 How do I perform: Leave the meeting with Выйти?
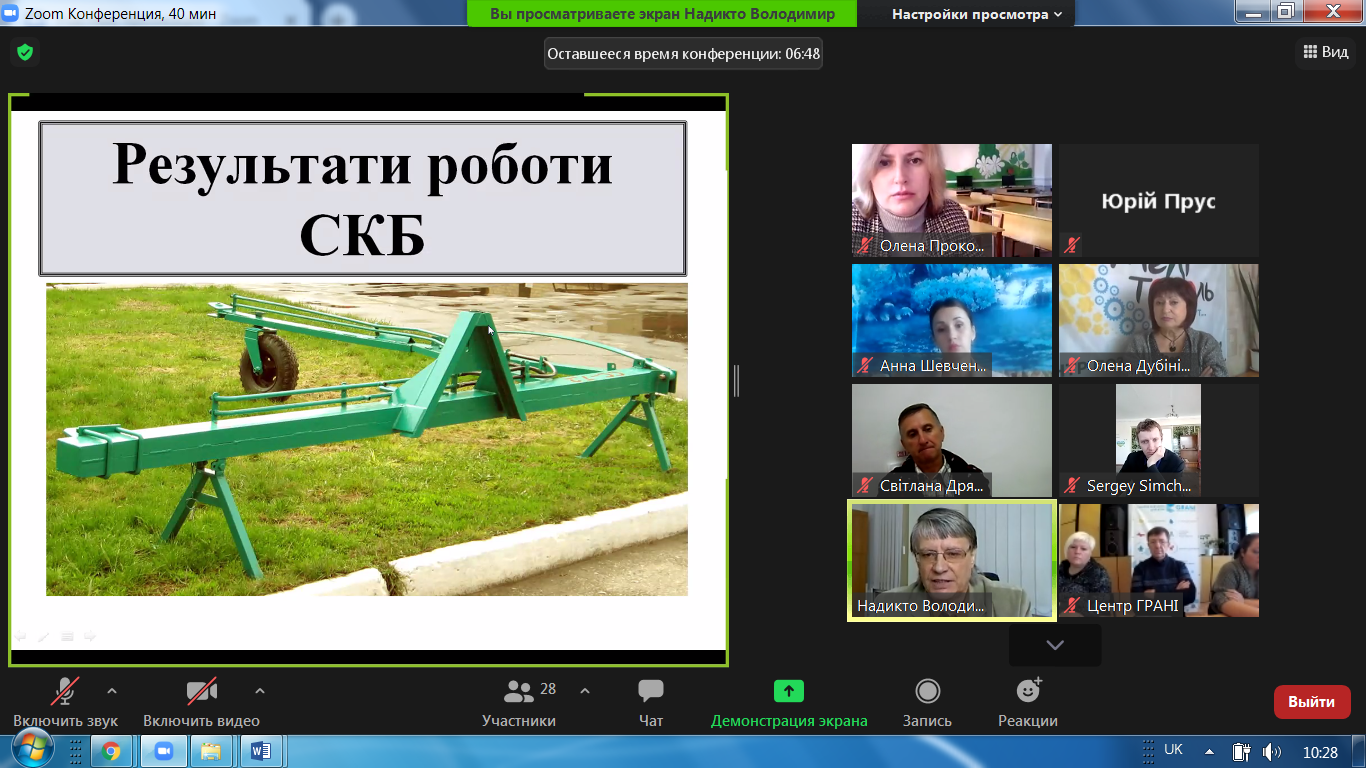tap(1312, 702)
